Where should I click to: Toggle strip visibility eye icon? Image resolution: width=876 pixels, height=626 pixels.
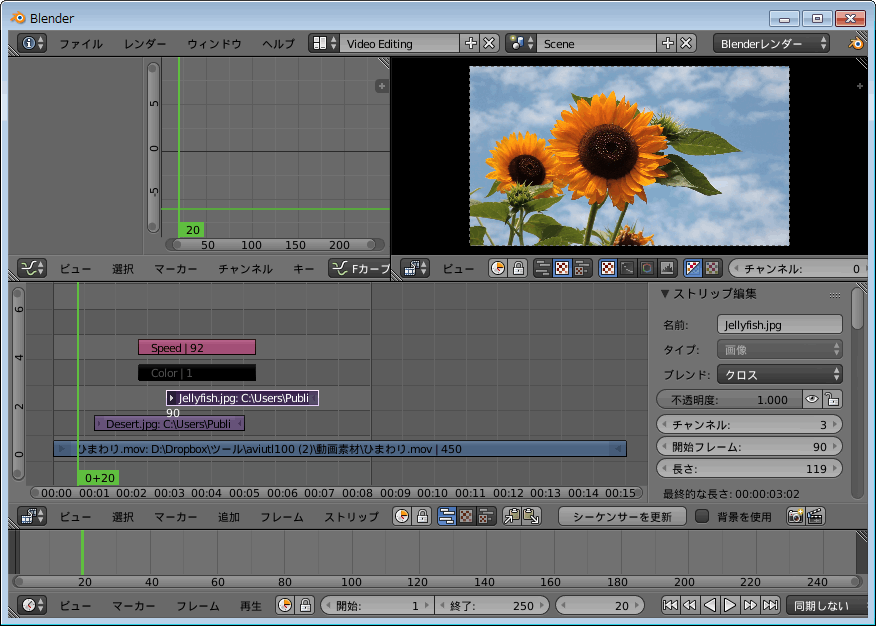(x=812, y=399)
